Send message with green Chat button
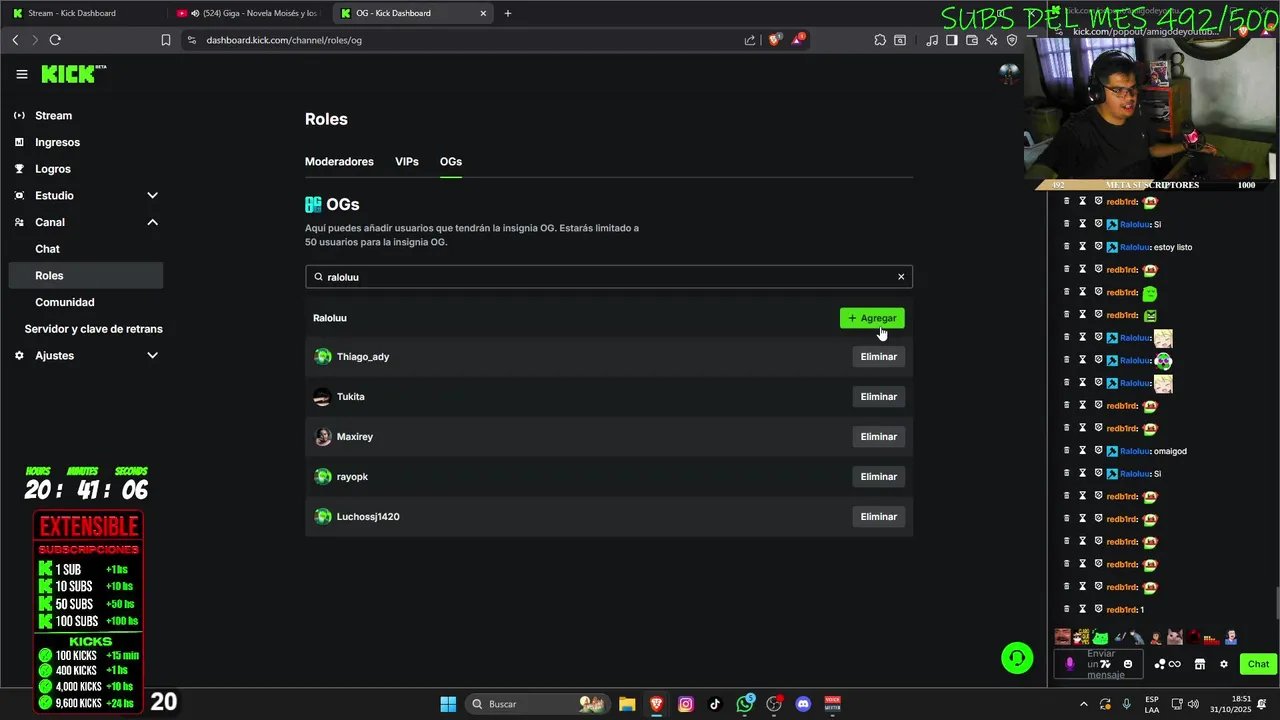1280x720 pixels. [x=1258, y=664]
